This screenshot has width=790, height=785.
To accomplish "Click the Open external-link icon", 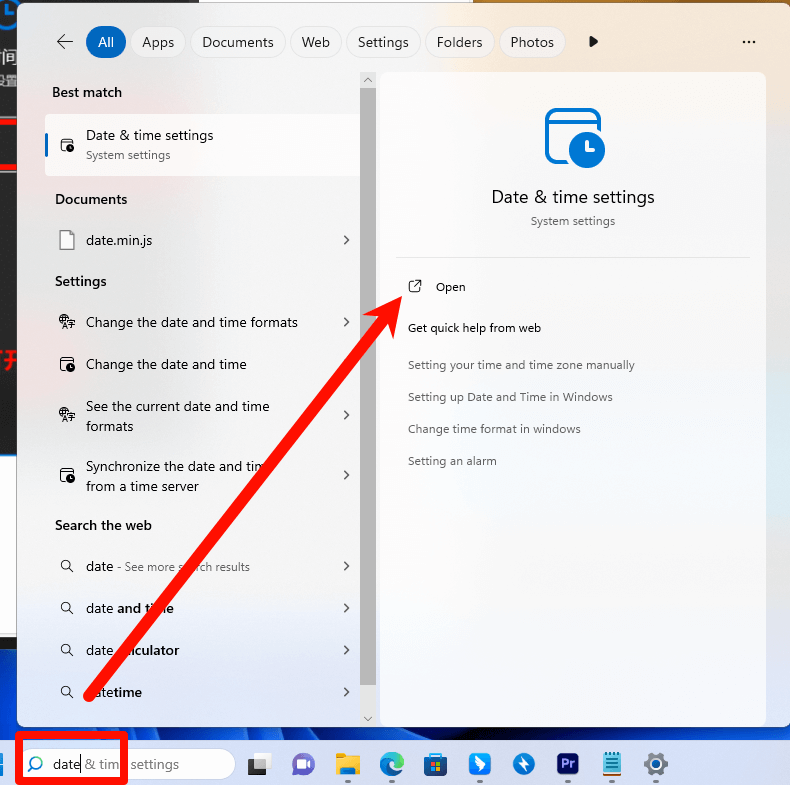I will 415,286.
